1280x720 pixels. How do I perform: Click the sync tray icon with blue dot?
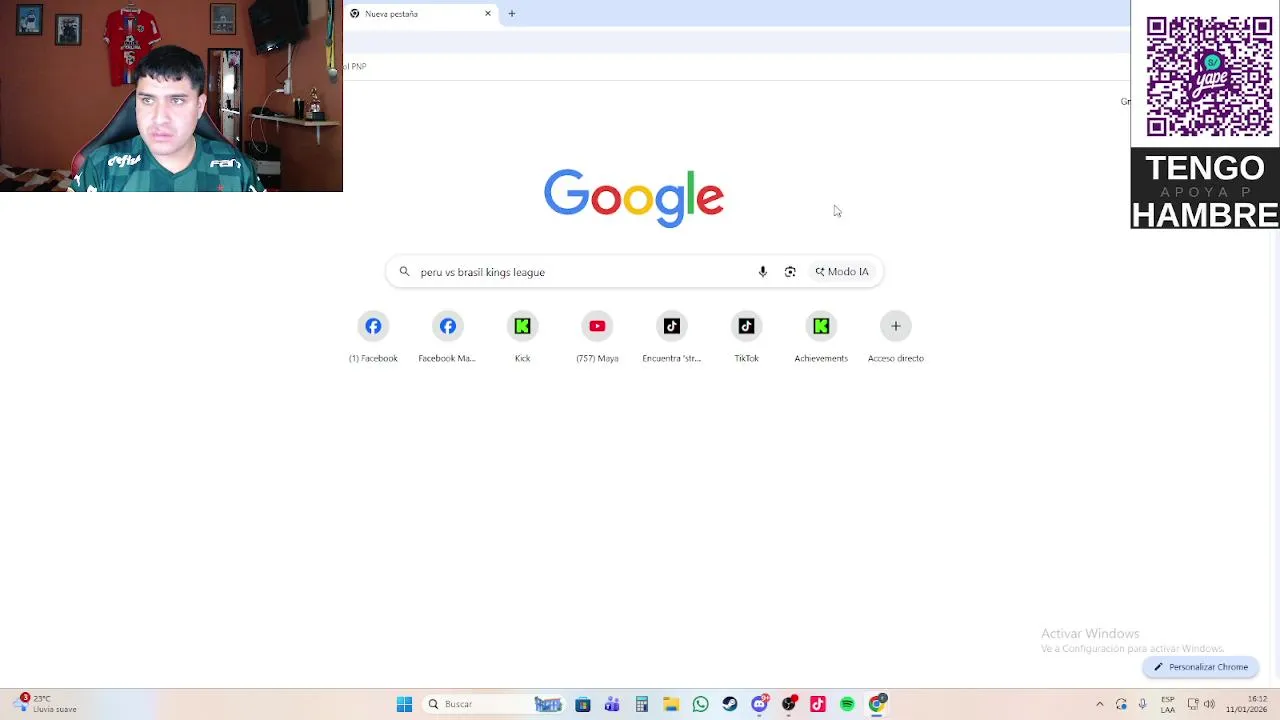[x=1121, y=704]
